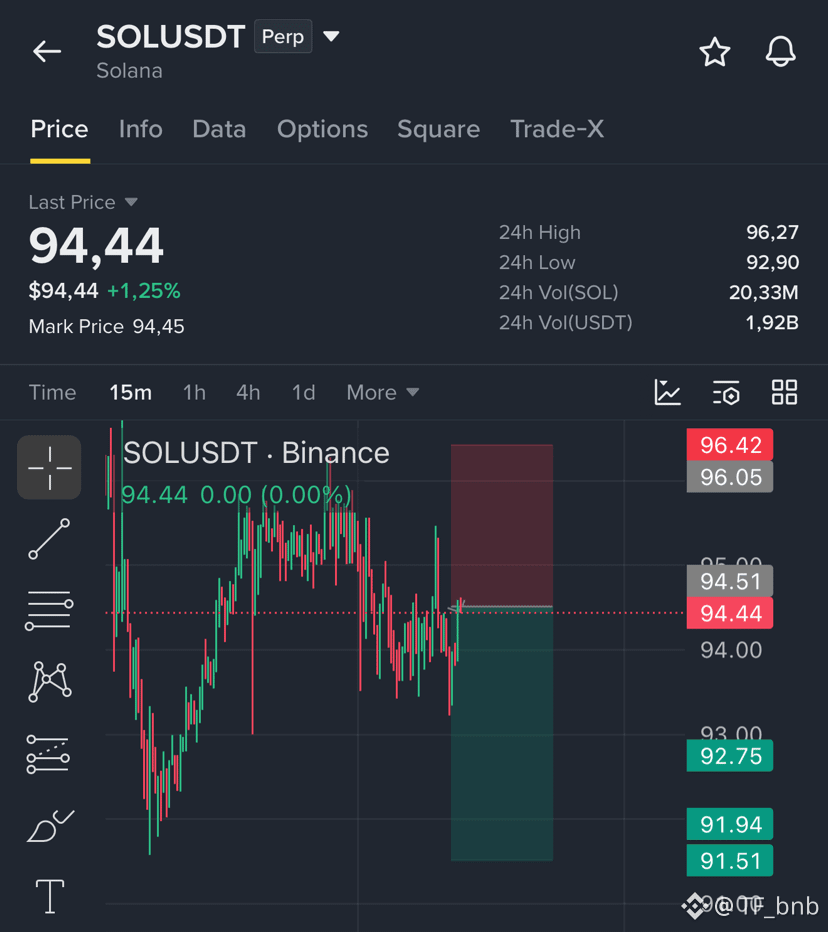Open chart settings icon
This screenshot has width=828, height=932.
click(x=726, y=392)
